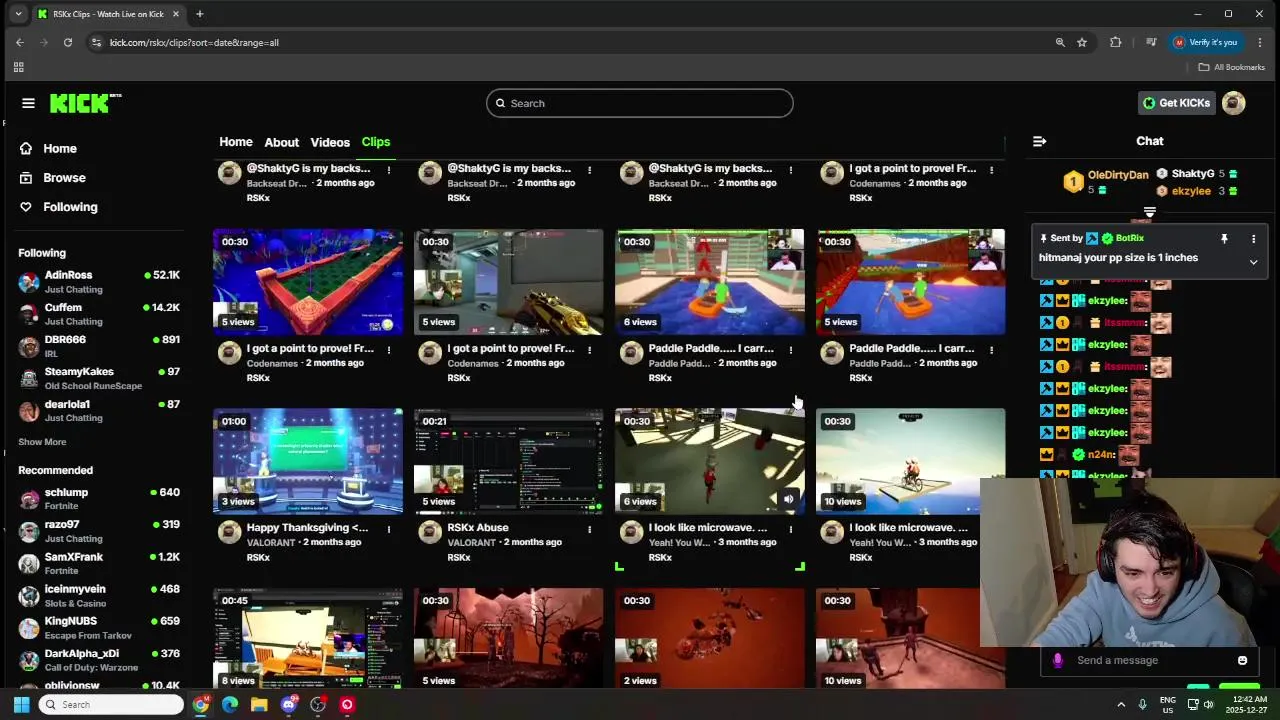Open the hamburger sidebar menu
This screenshot has width=1280, height=720.
(28, 103)
